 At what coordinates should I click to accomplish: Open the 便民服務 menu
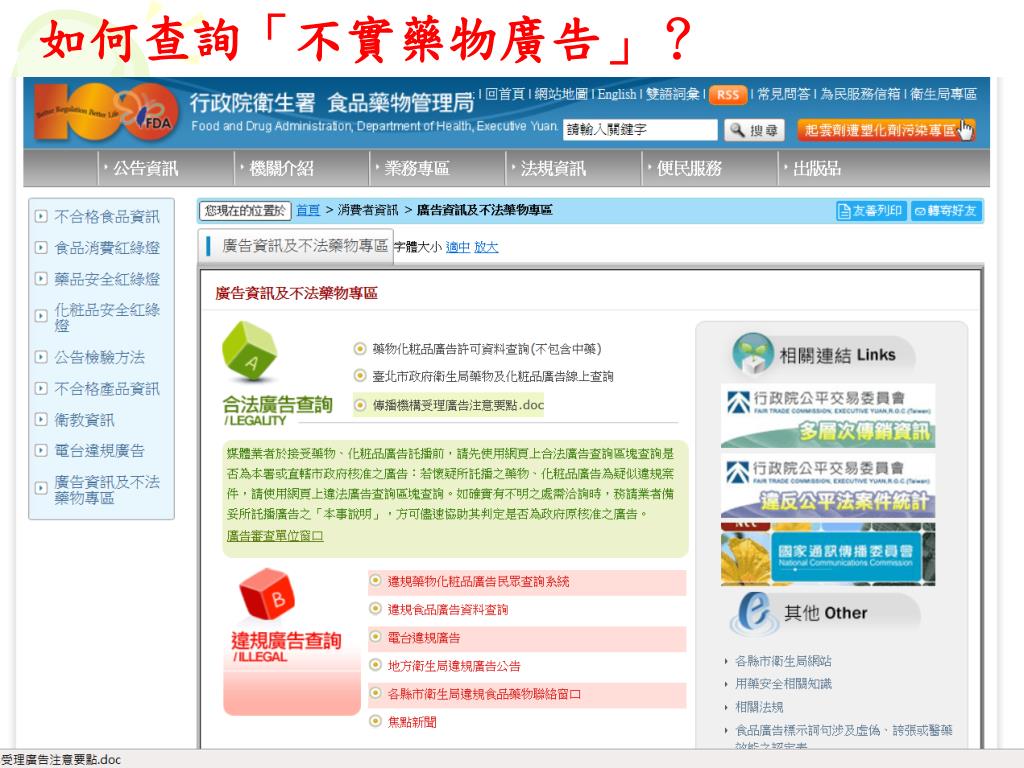(x=688, y=169)
